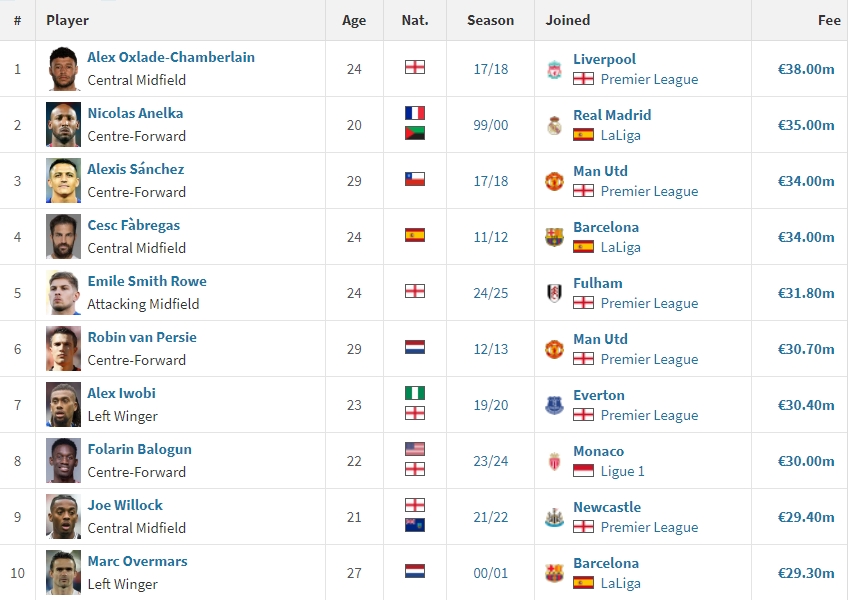Viewport: 848px width, 600px height.
Task: Click the Everton club crest icon
Action: click(554, 405)
